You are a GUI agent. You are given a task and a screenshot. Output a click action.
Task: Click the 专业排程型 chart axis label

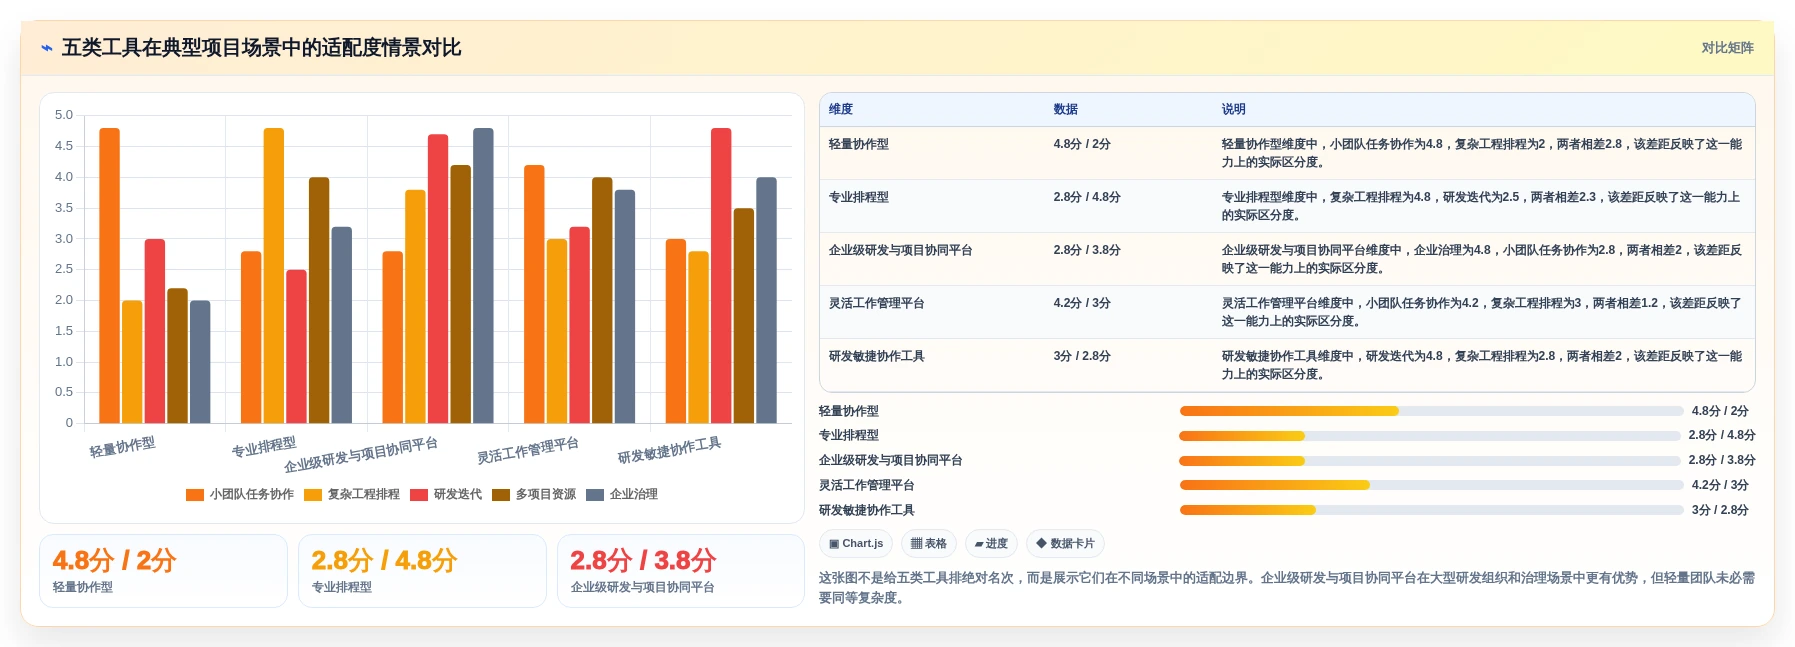coord(264,447)
